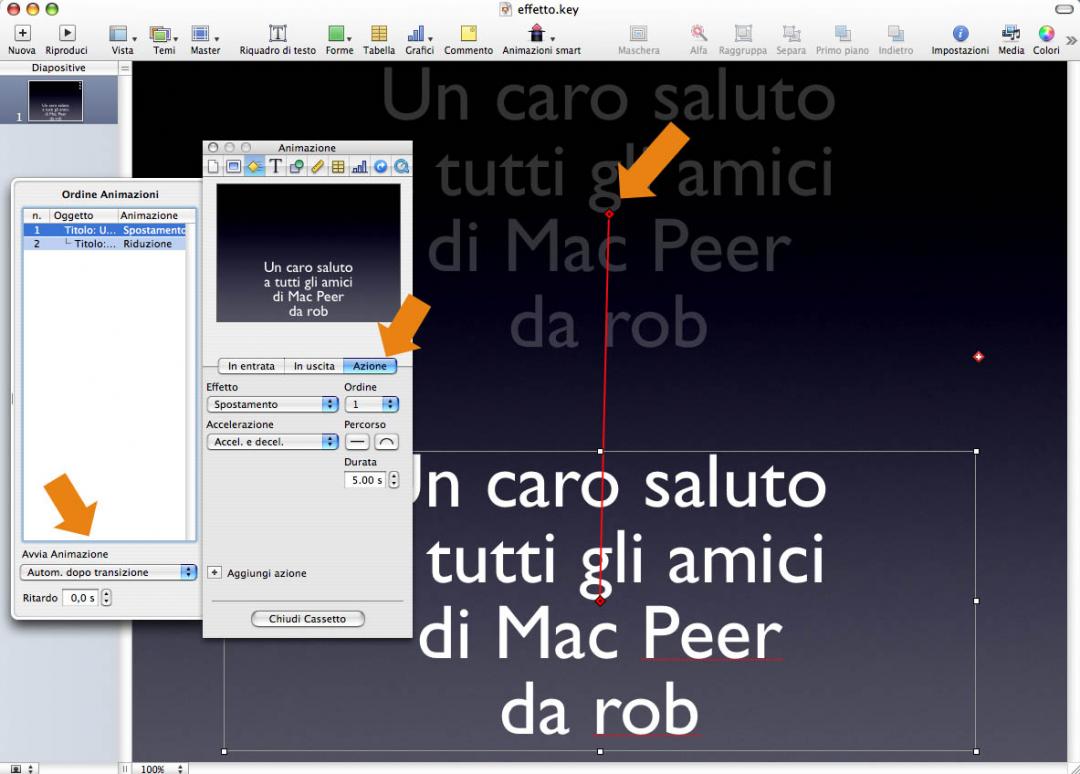The width and height of the screenshot is (1080, 774).
Task: Click the Durata 5.00 s field
Action: point(365,480)
